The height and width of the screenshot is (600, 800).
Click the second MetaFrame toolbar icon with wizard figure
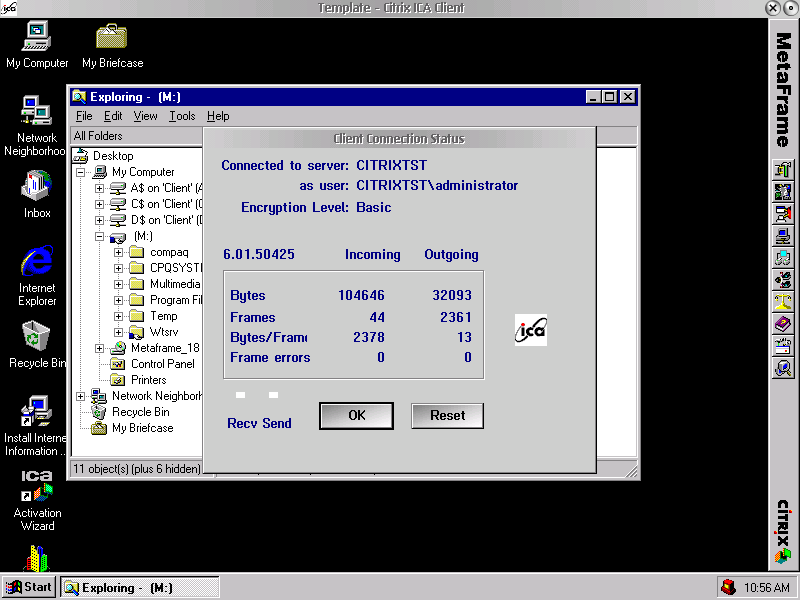783,192
